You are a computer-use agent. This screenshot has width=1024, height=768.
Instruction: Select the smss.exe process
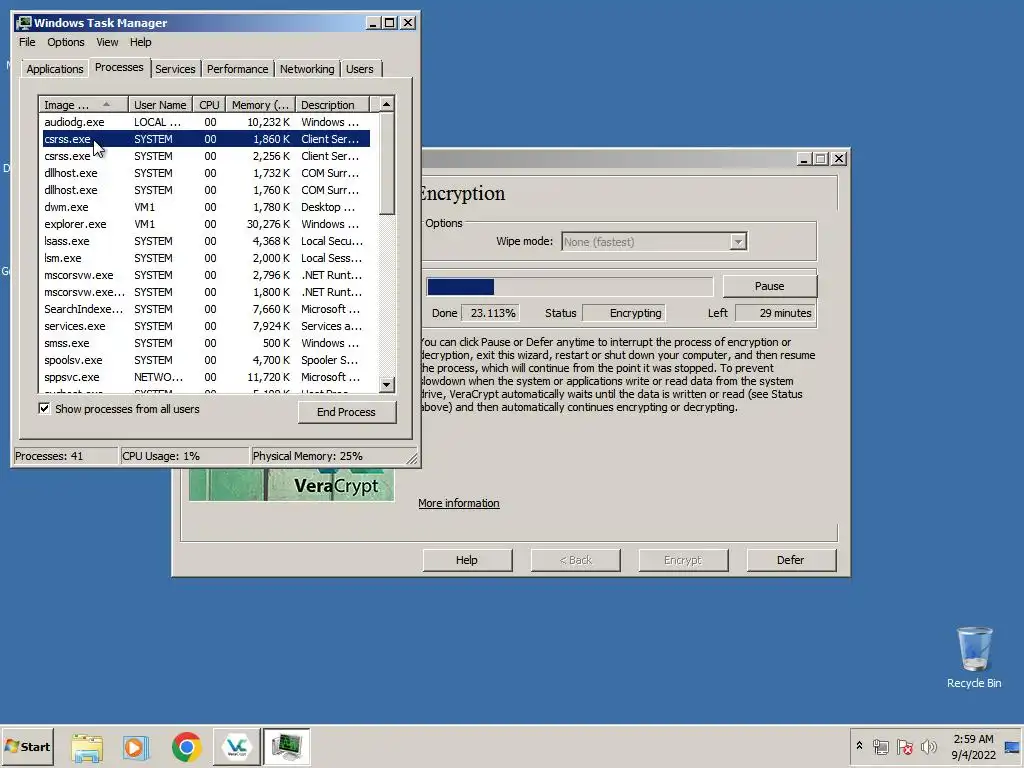(204, 343)
